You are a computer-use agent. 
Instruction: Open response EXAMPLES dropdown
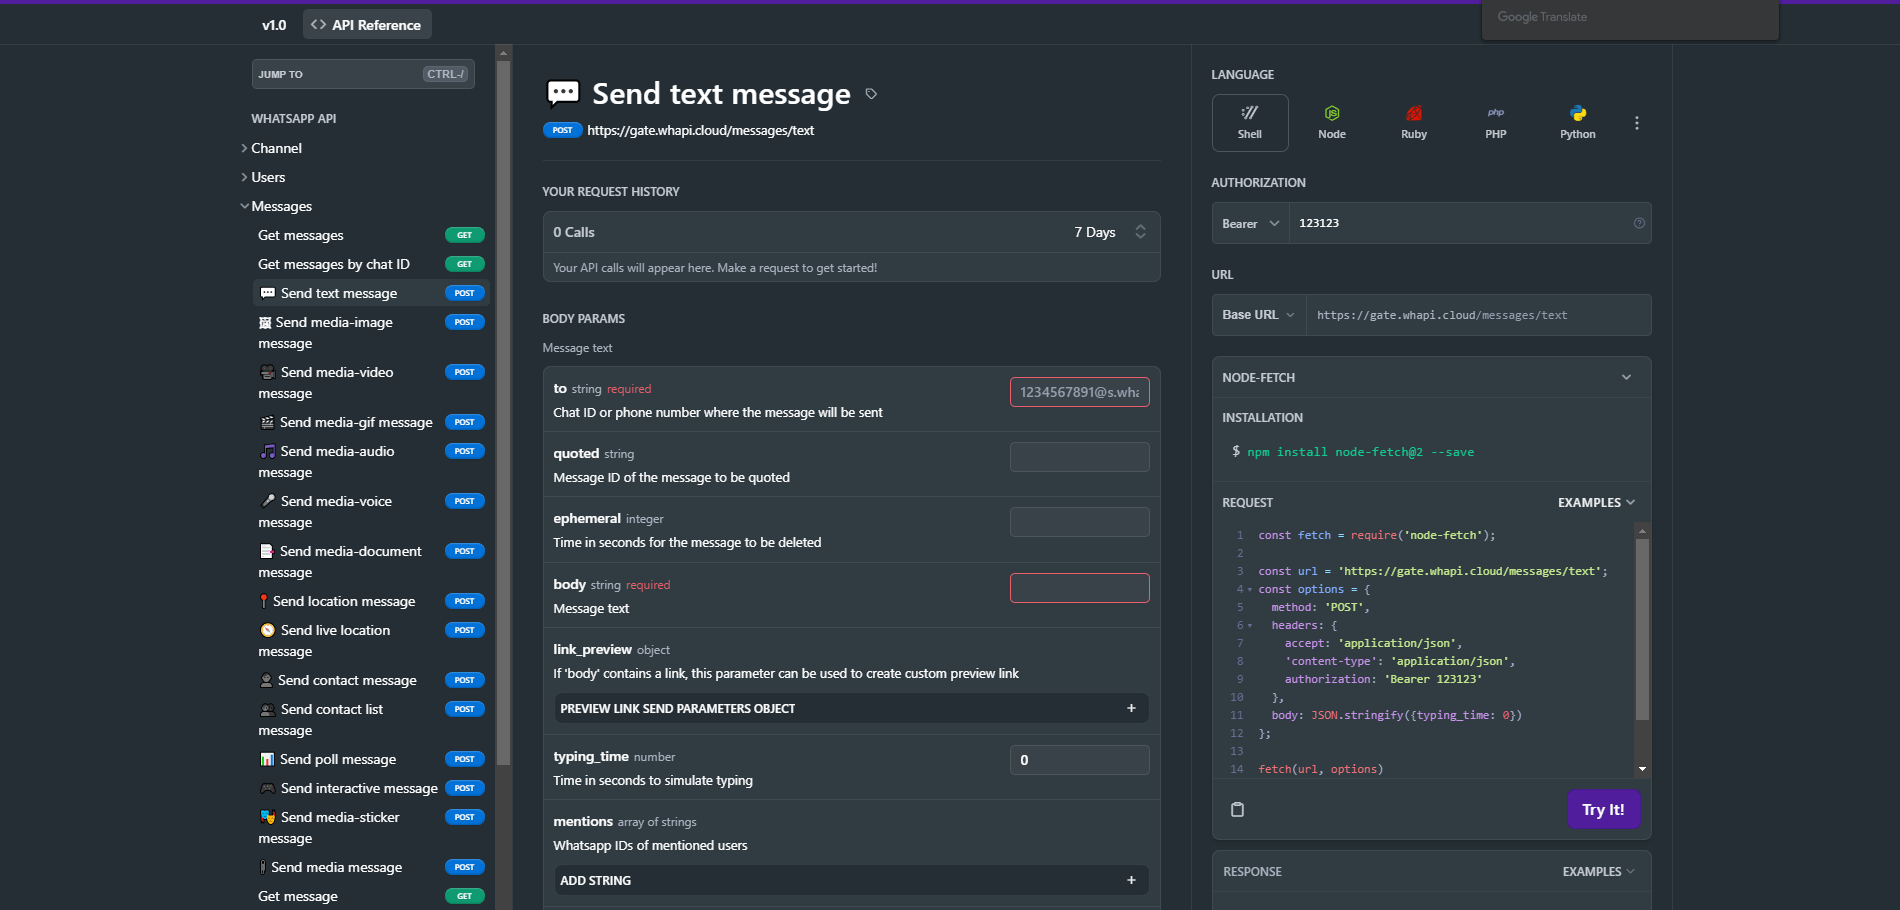1598,871
